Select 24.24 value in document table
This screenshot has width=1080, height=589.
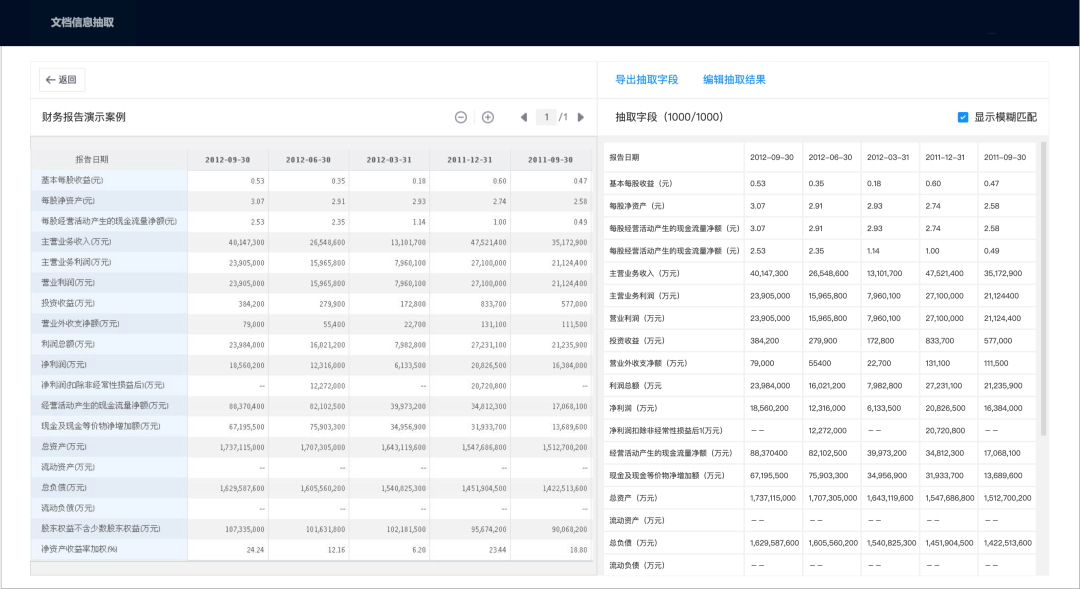(256, 550)
